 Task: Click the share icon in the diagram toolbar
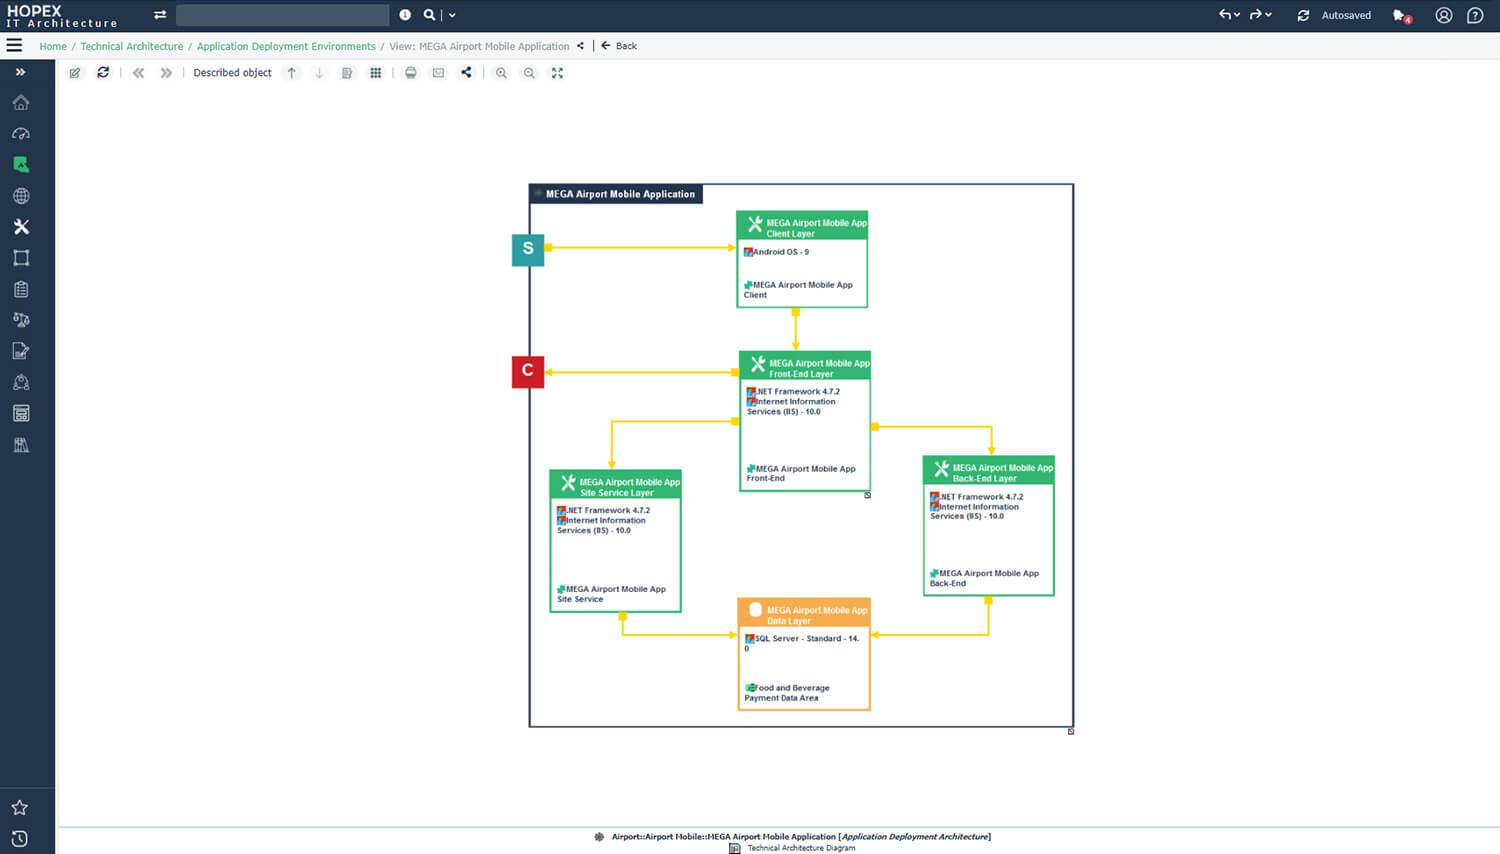coord(466,73)
